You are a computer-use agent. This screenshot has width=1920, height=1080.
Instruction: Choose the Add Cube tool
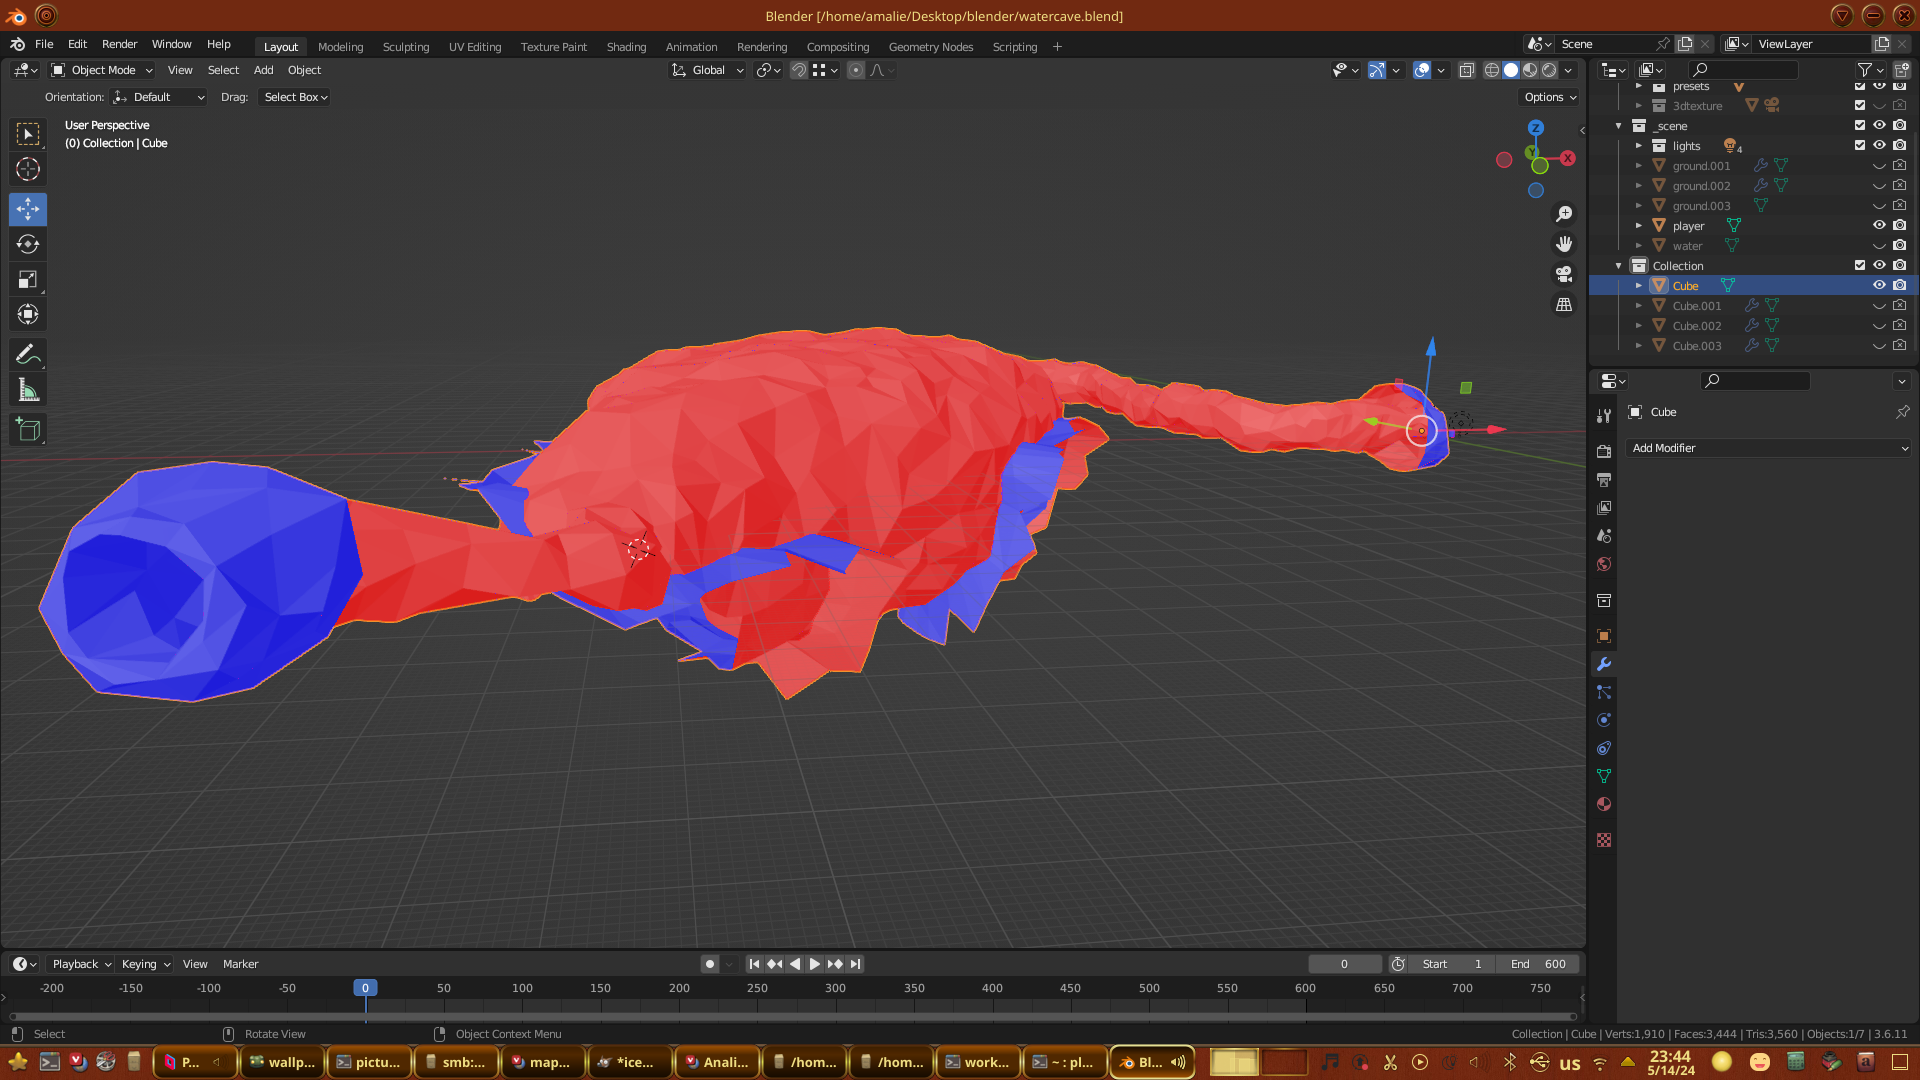point(28,430)
